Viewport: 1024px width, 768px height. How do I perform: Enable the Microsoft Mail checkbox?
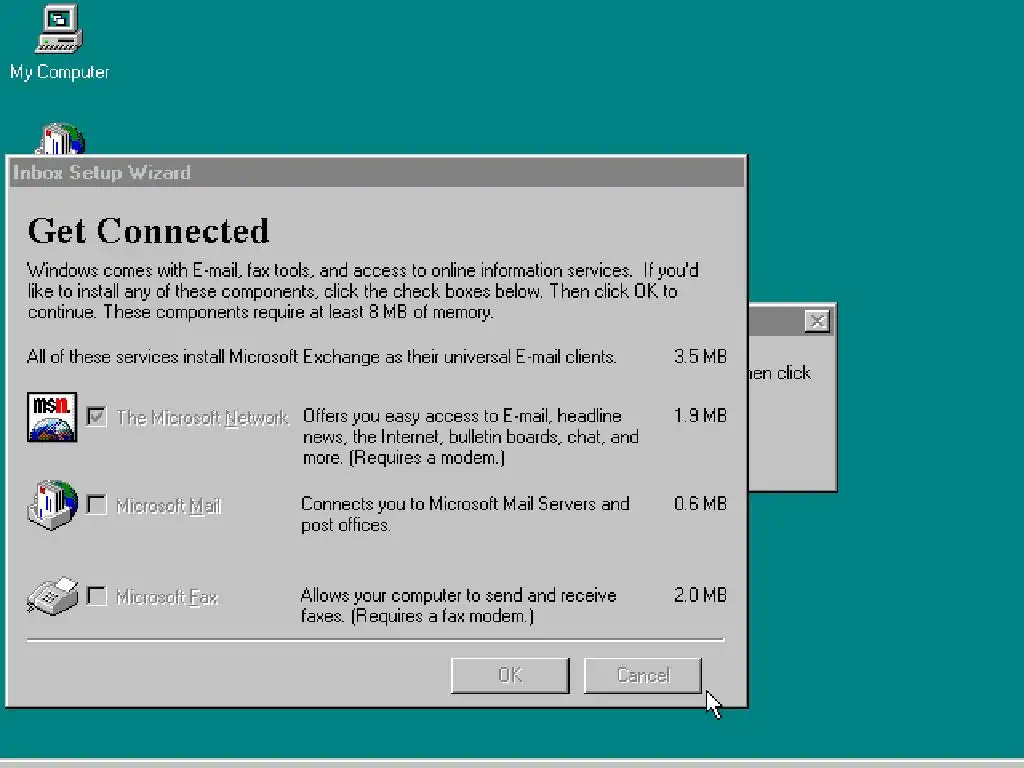(x=96, y=504)
